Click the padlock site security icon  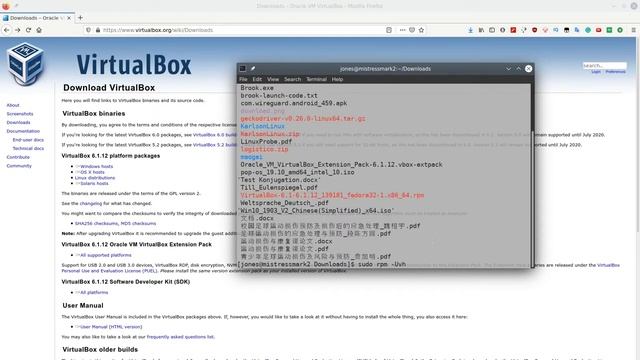[98, 30]
